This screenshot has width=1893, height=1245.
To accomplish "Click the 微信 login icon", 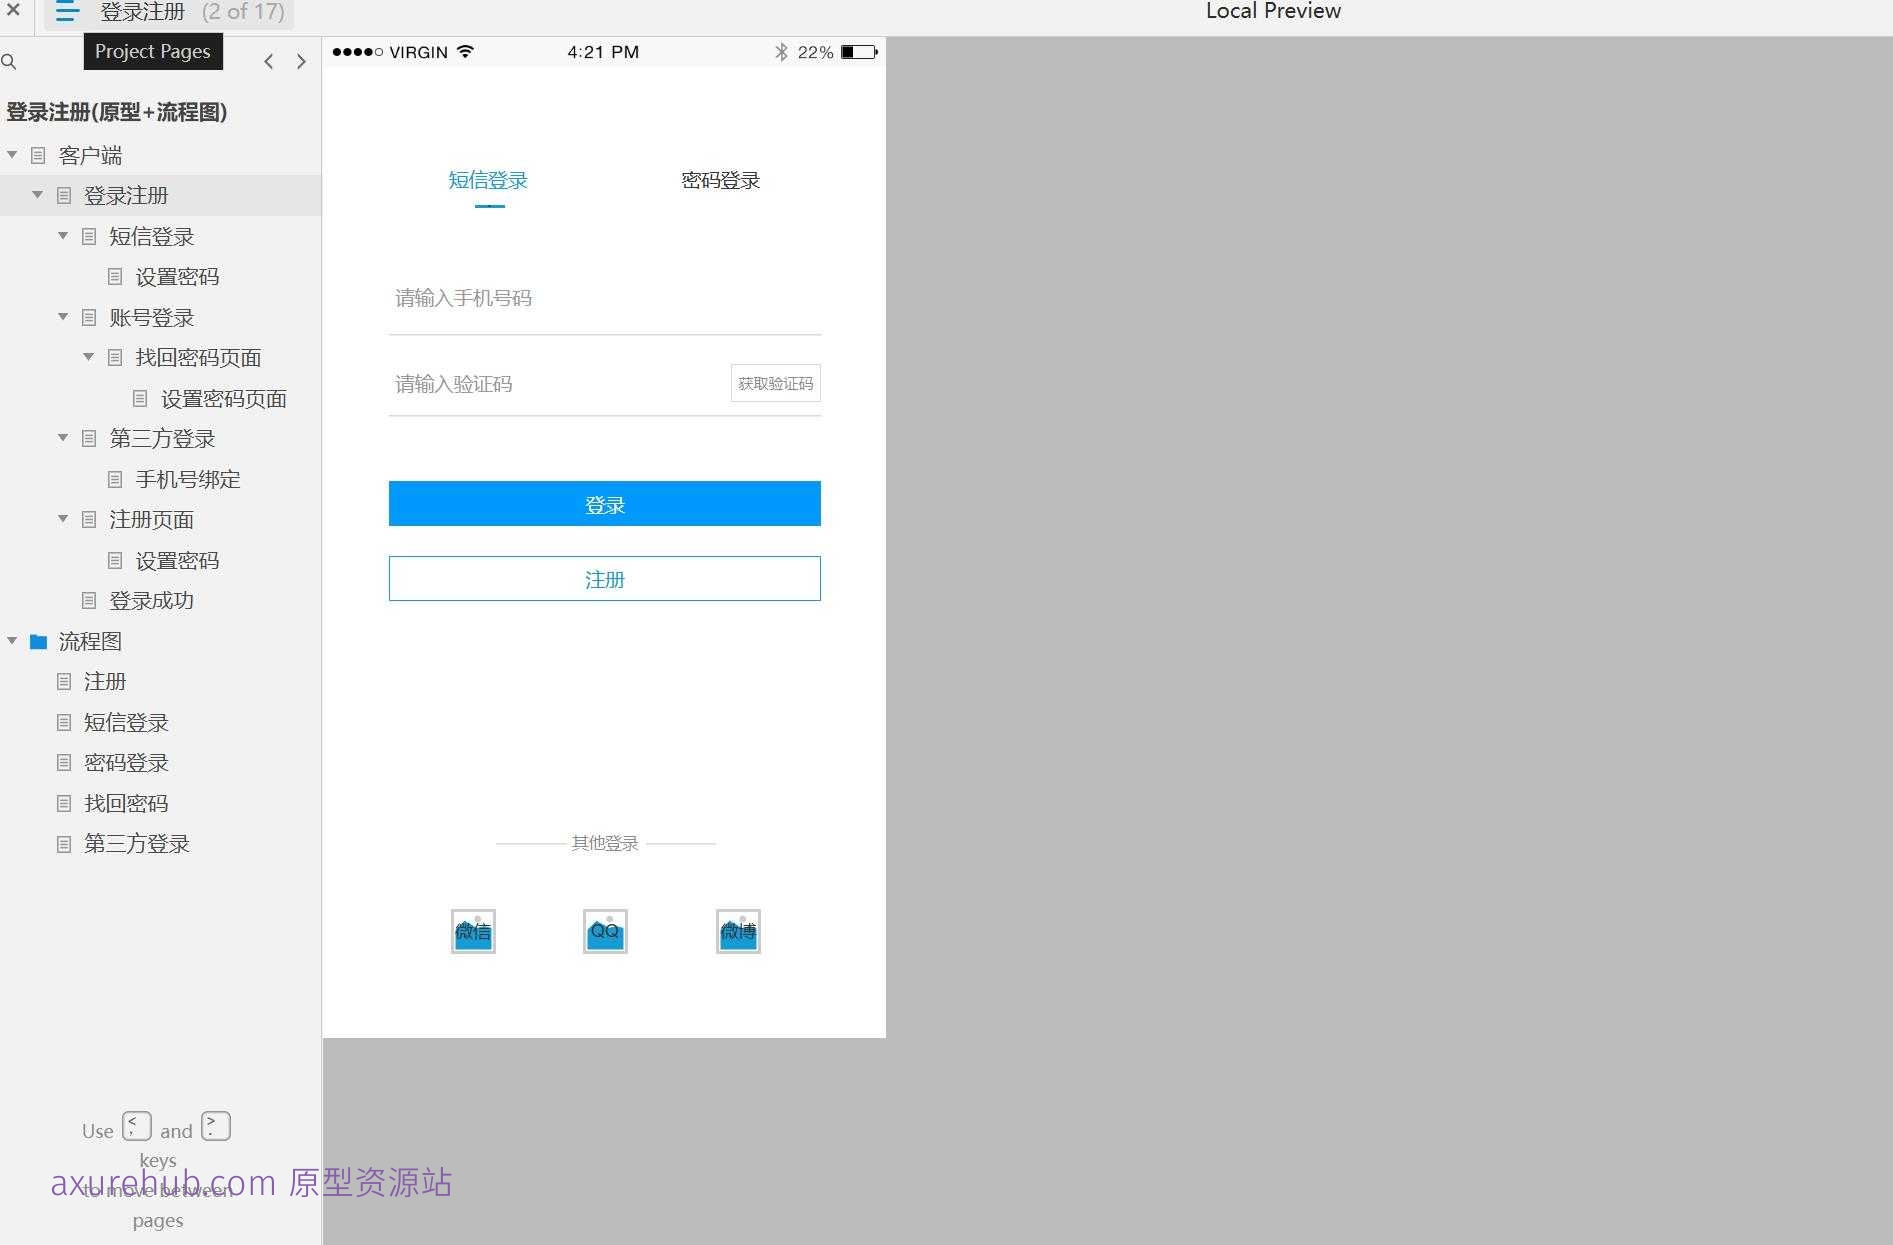I will click(x=473, y=931).
